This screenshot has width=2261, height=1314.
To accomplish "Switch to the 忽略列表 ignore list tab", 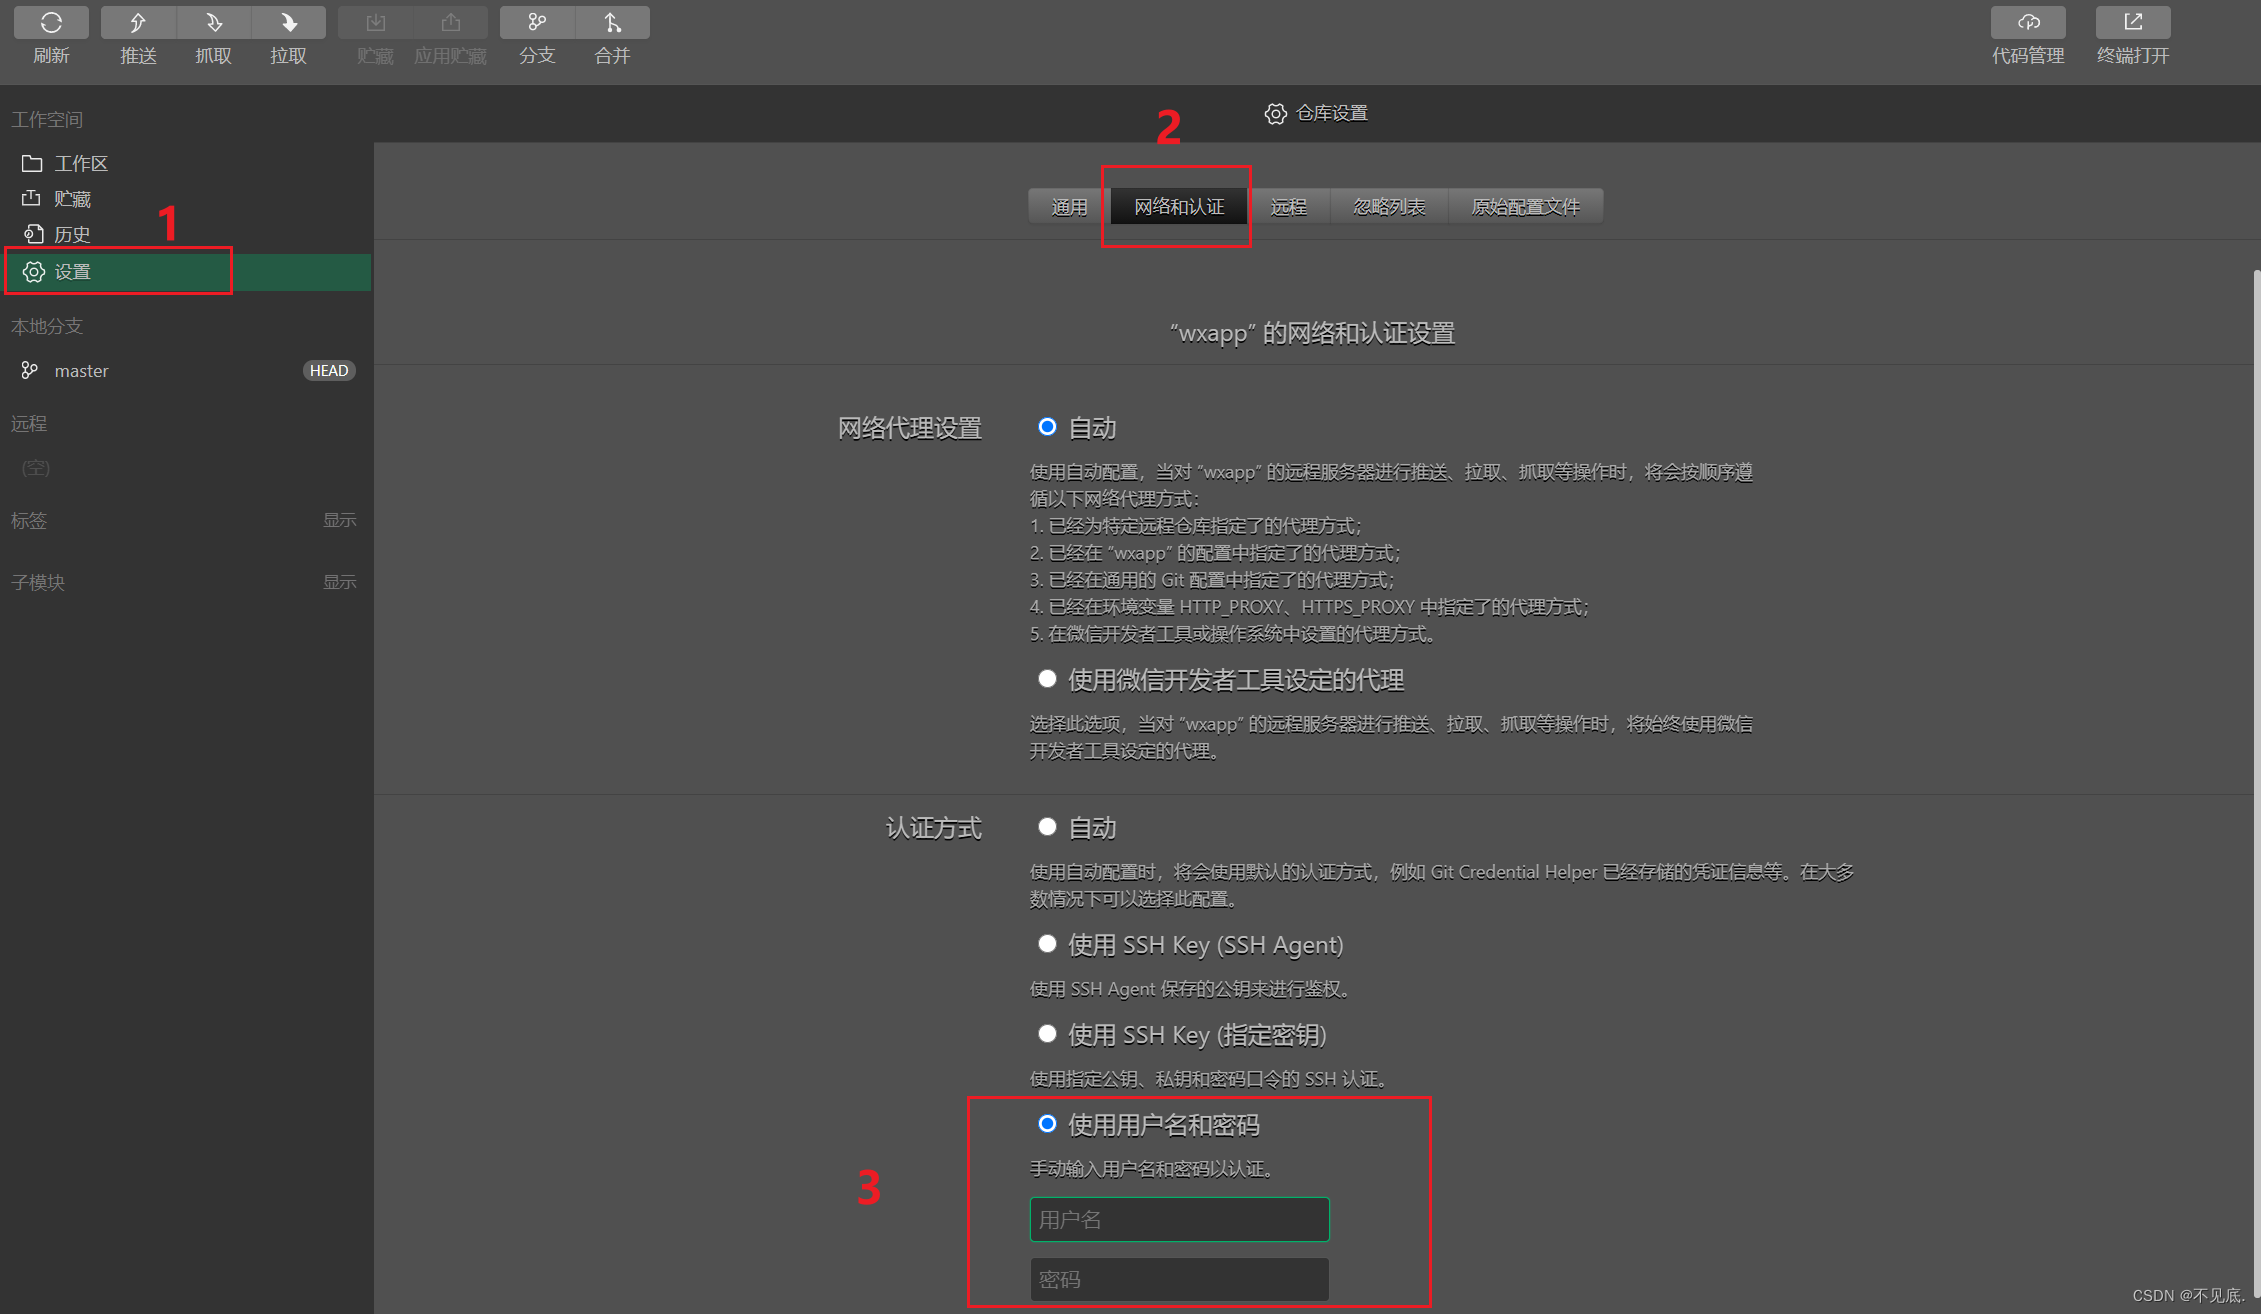I will click(1389, 207).
